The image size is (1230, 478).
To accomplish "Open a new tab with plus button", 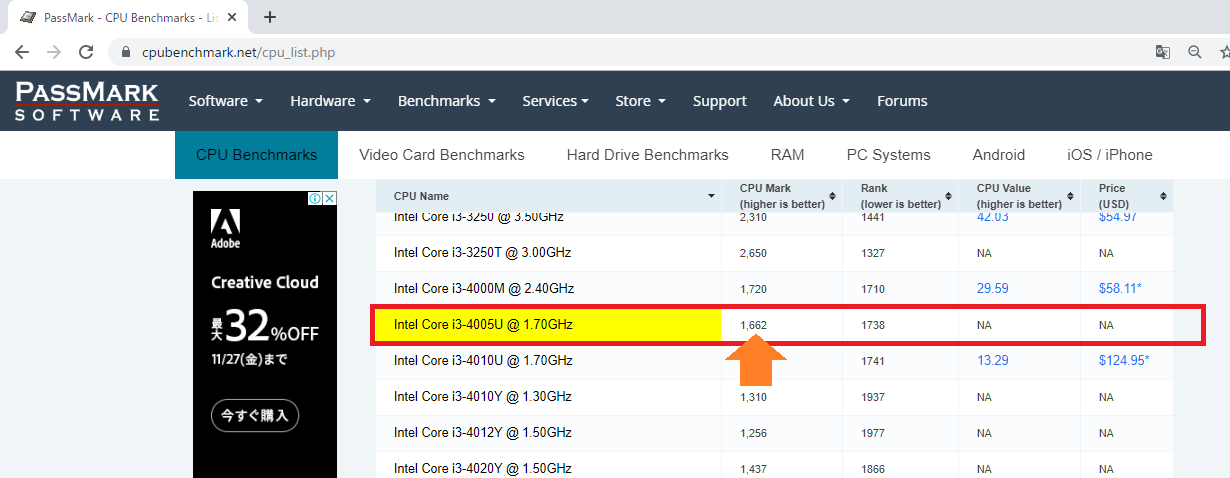I will [x=270, y=17].
